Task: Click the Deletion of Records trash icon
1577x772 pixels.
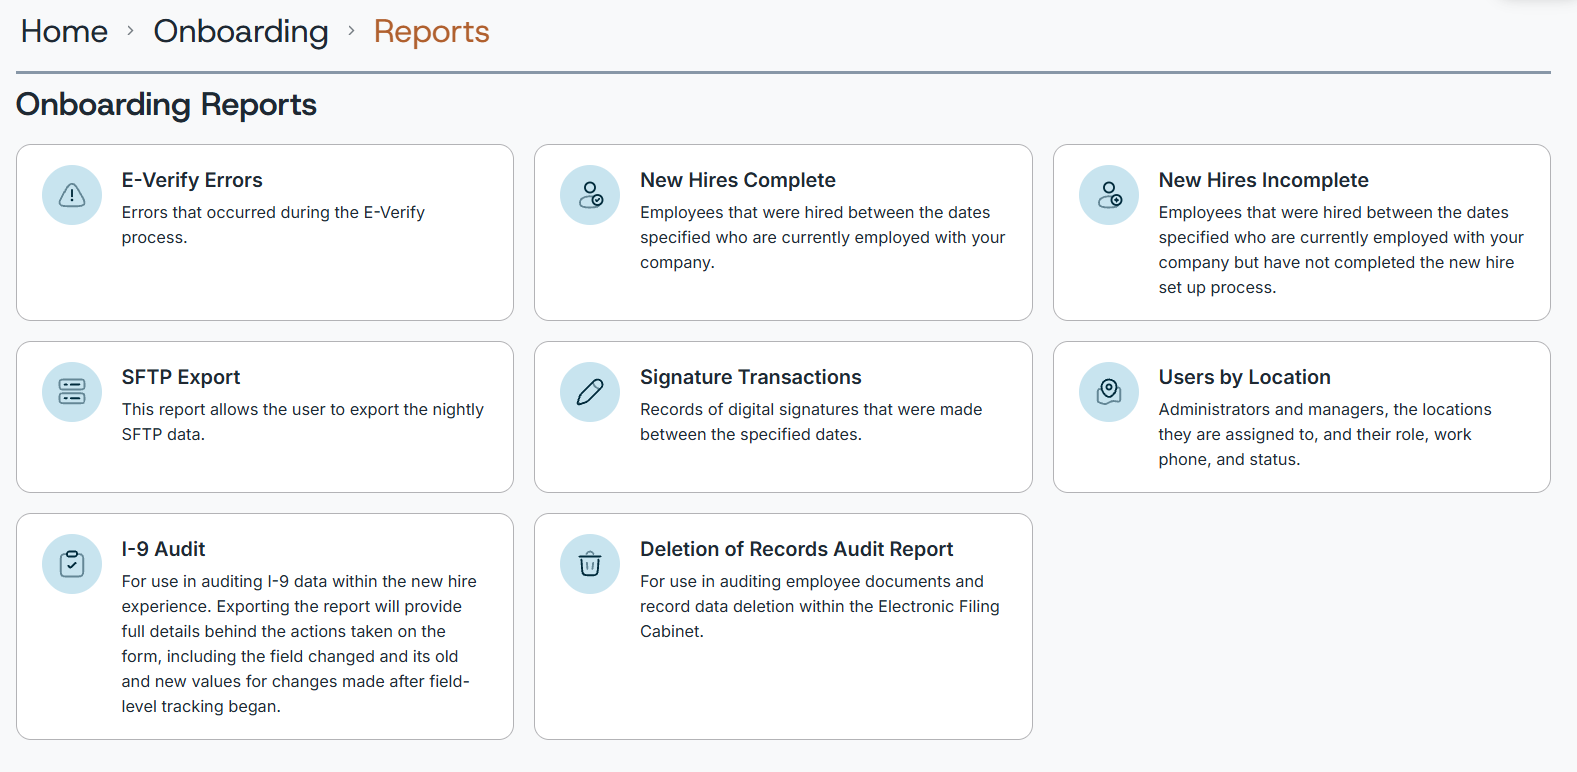Action: (x=590, y=564)
